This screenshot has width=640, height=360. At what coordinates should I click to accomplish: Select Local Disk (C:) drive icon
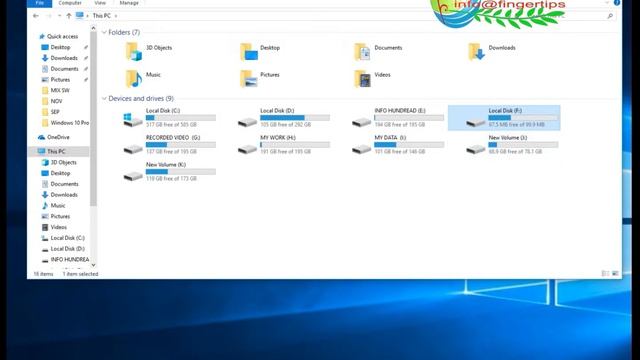(133, 120)
